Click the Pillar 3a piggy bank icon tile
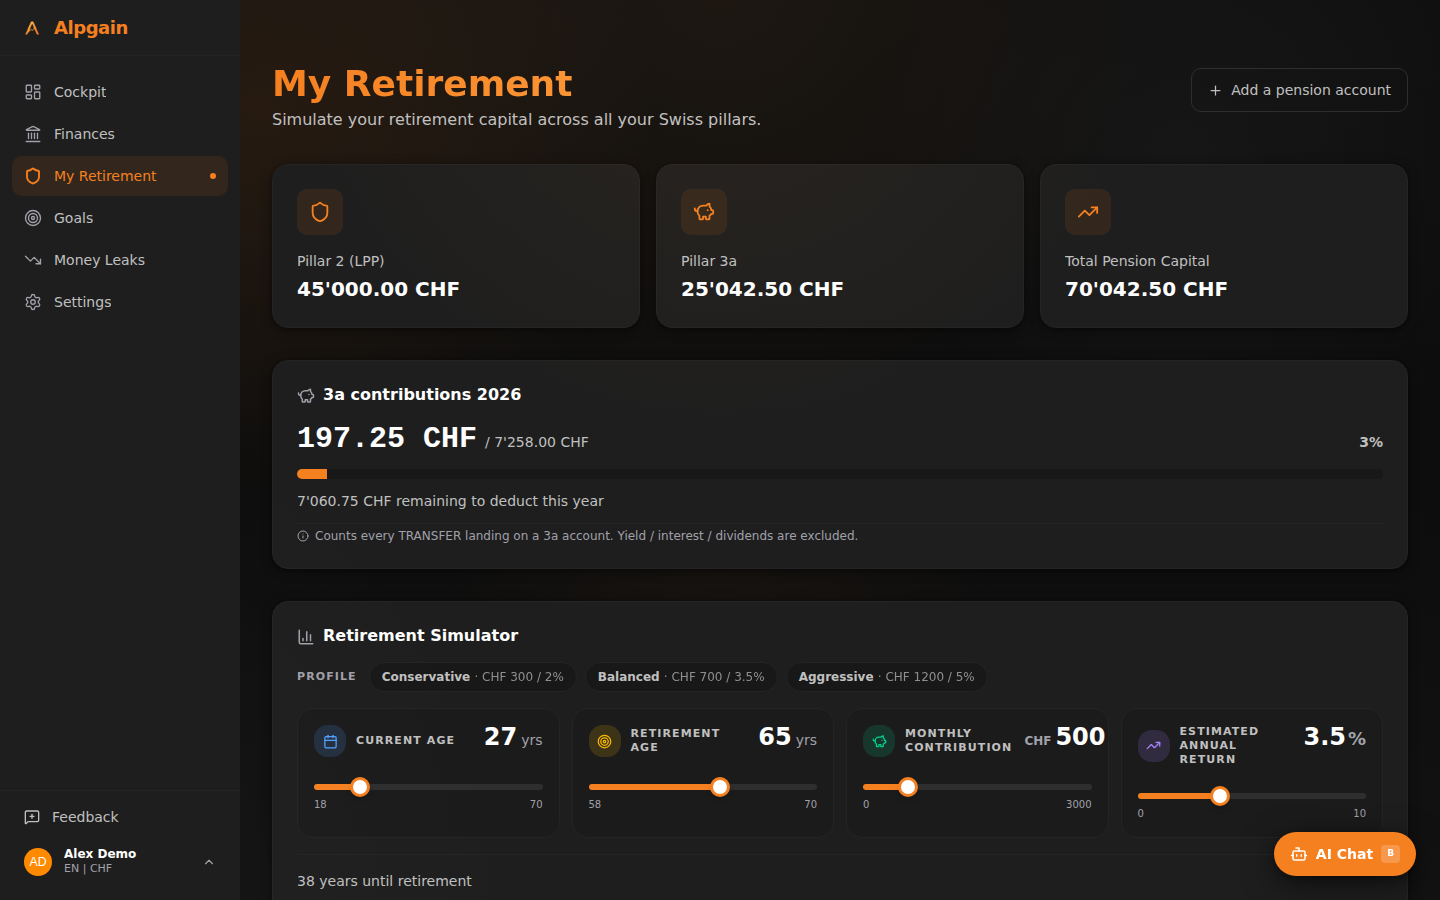 704,212
